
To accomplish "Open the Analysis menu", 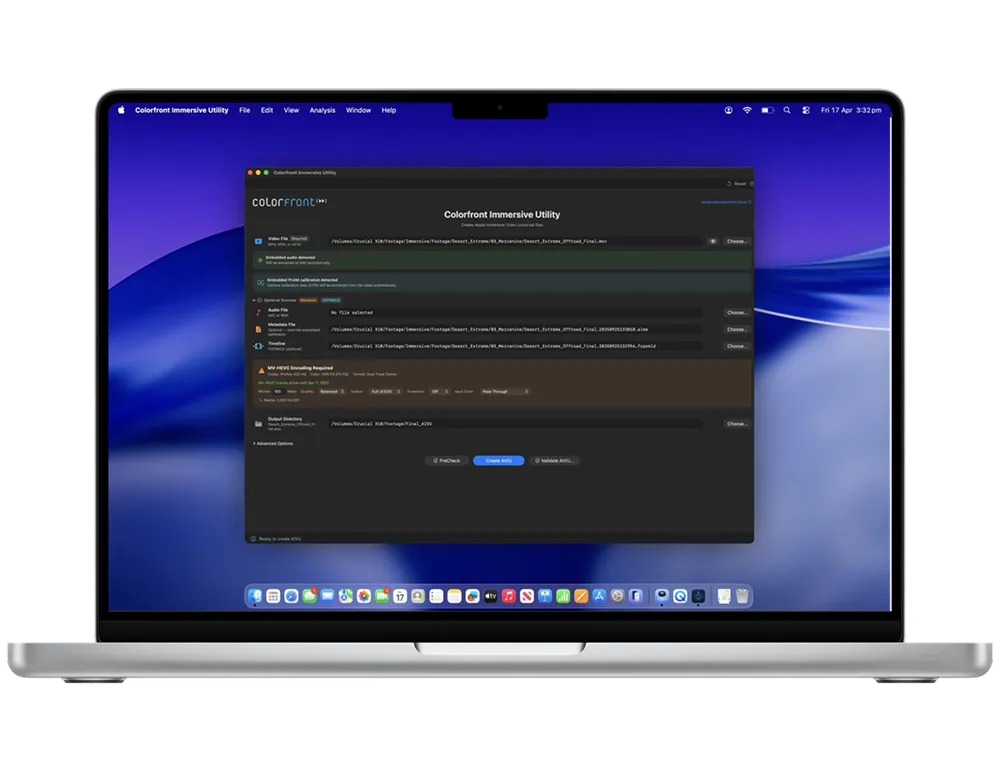I will (x=322, y=110).
